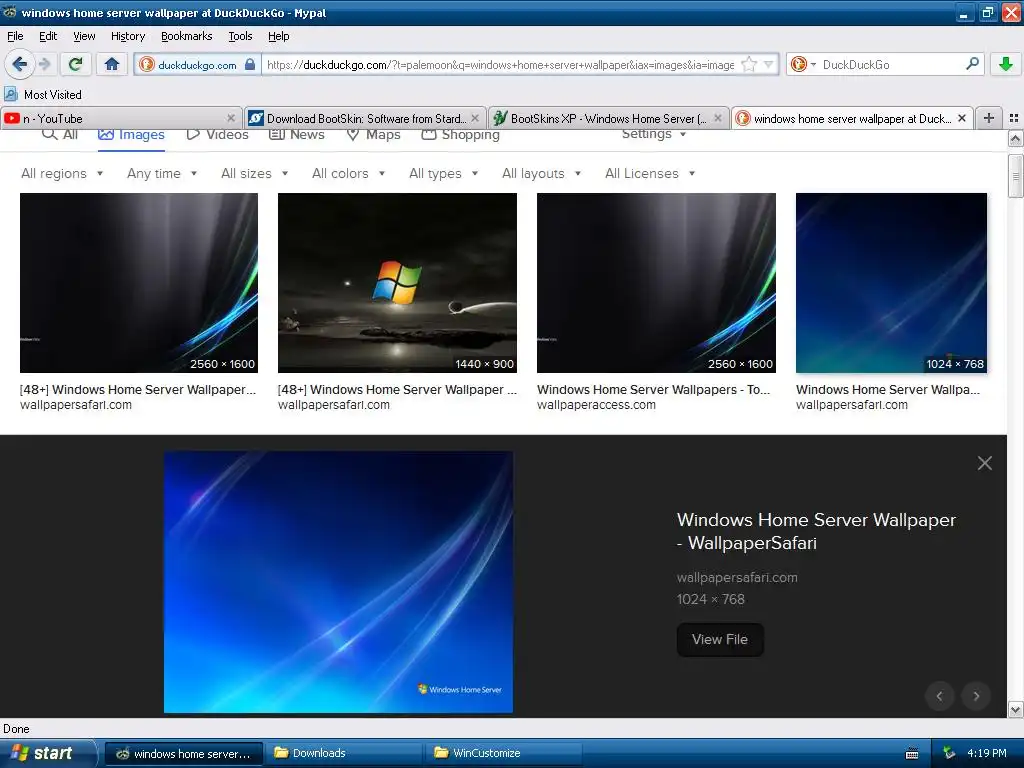Close the image detail panel
The height and width of the screenshot is (768, 1024).
coord(985,464)
